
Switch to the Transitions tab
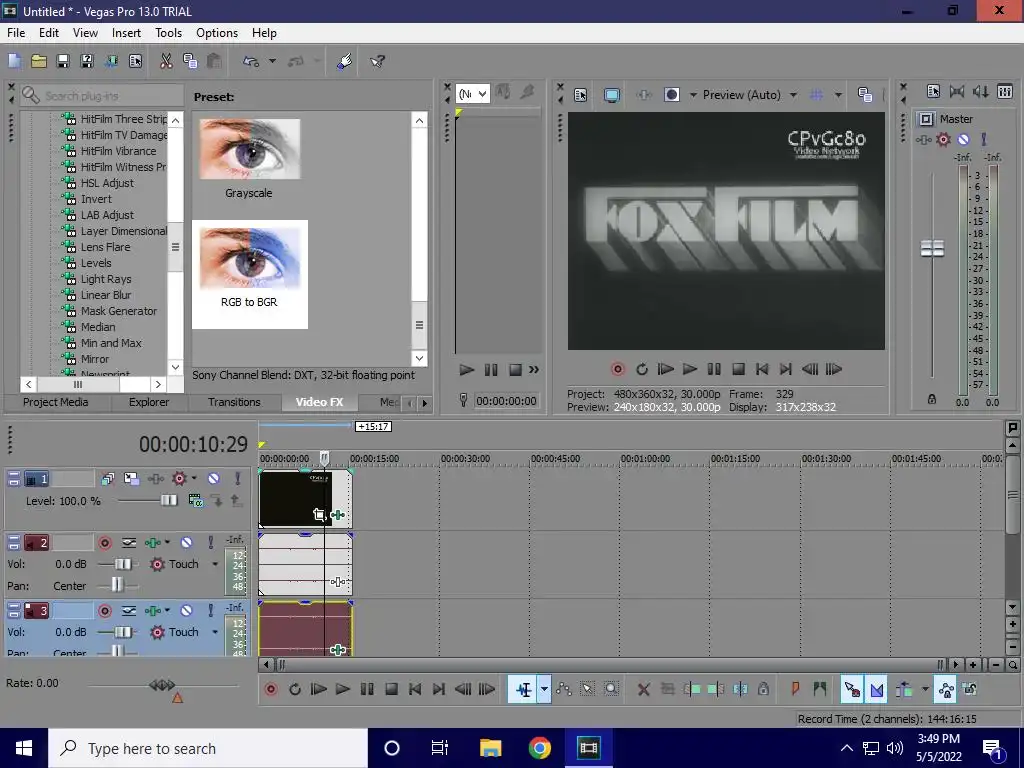[x=234, y=402]
